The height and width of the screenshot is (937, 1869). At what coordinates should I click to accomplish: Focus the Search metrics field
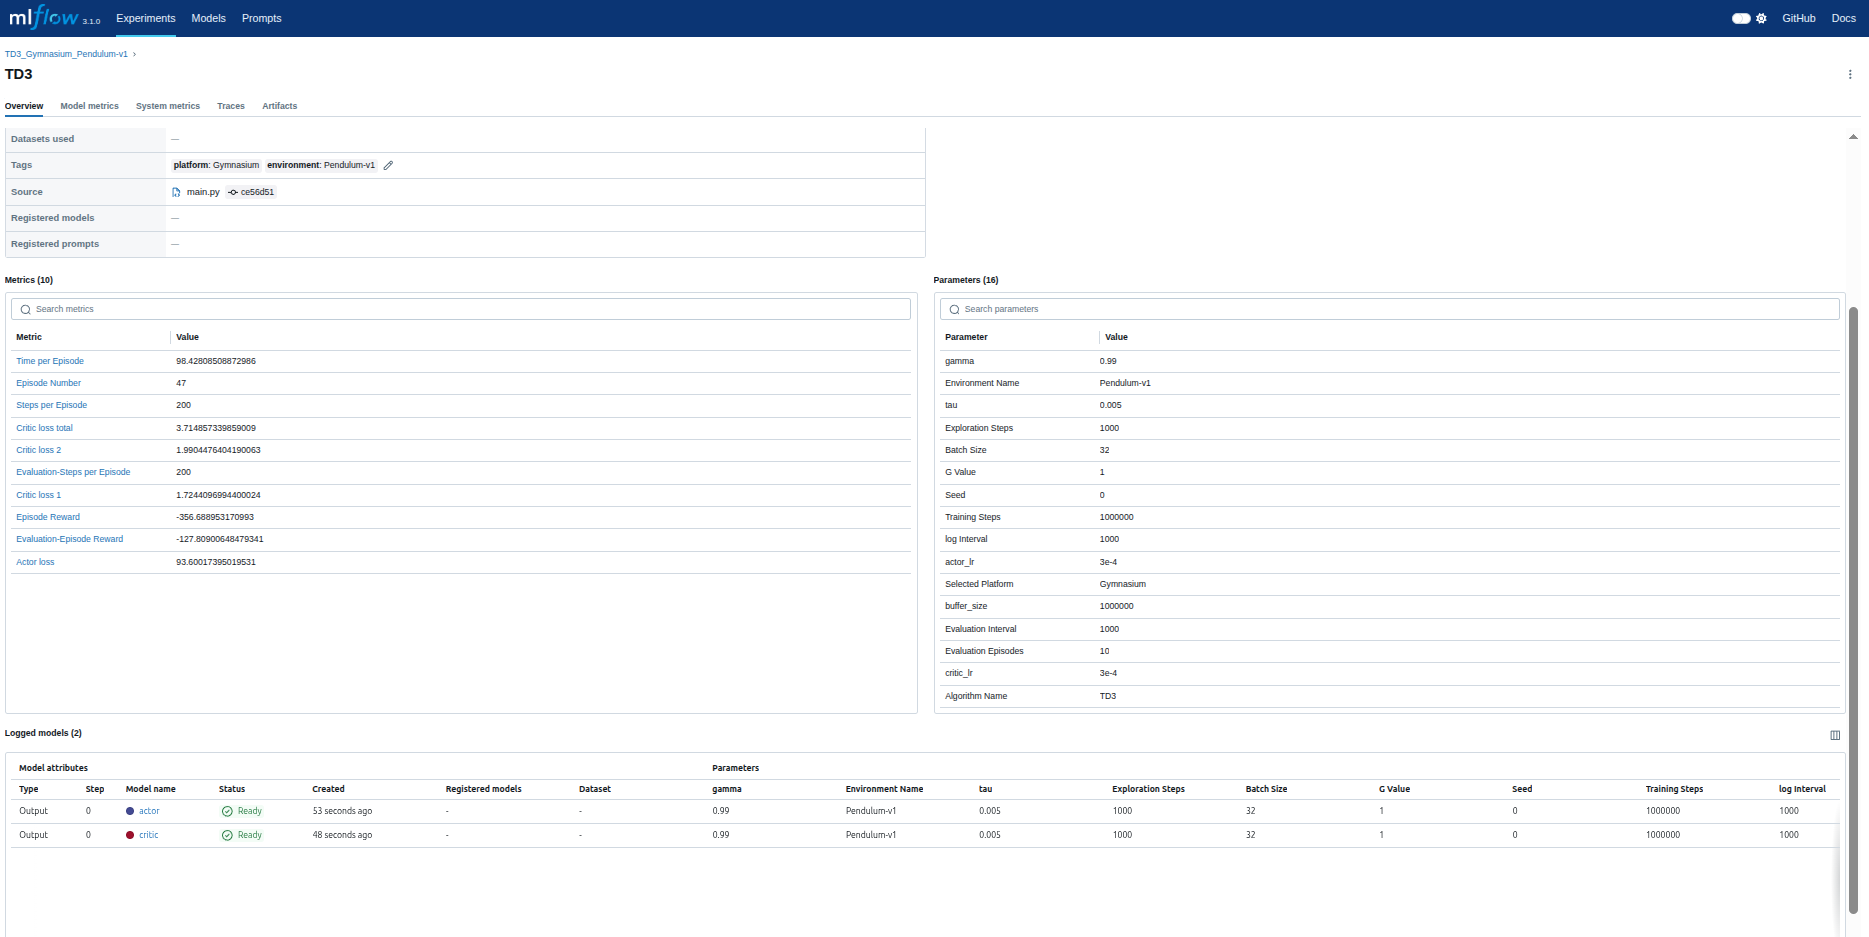click(461, 309)
